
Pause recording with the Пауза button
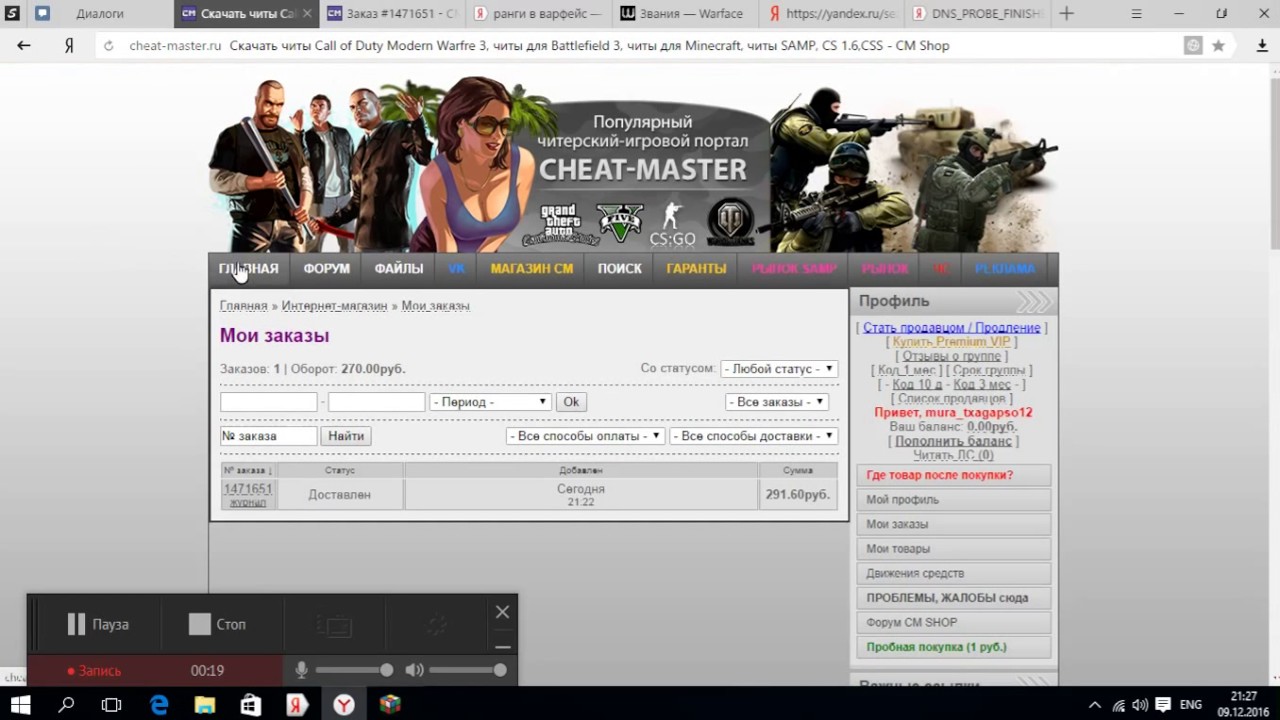[98, 624]
